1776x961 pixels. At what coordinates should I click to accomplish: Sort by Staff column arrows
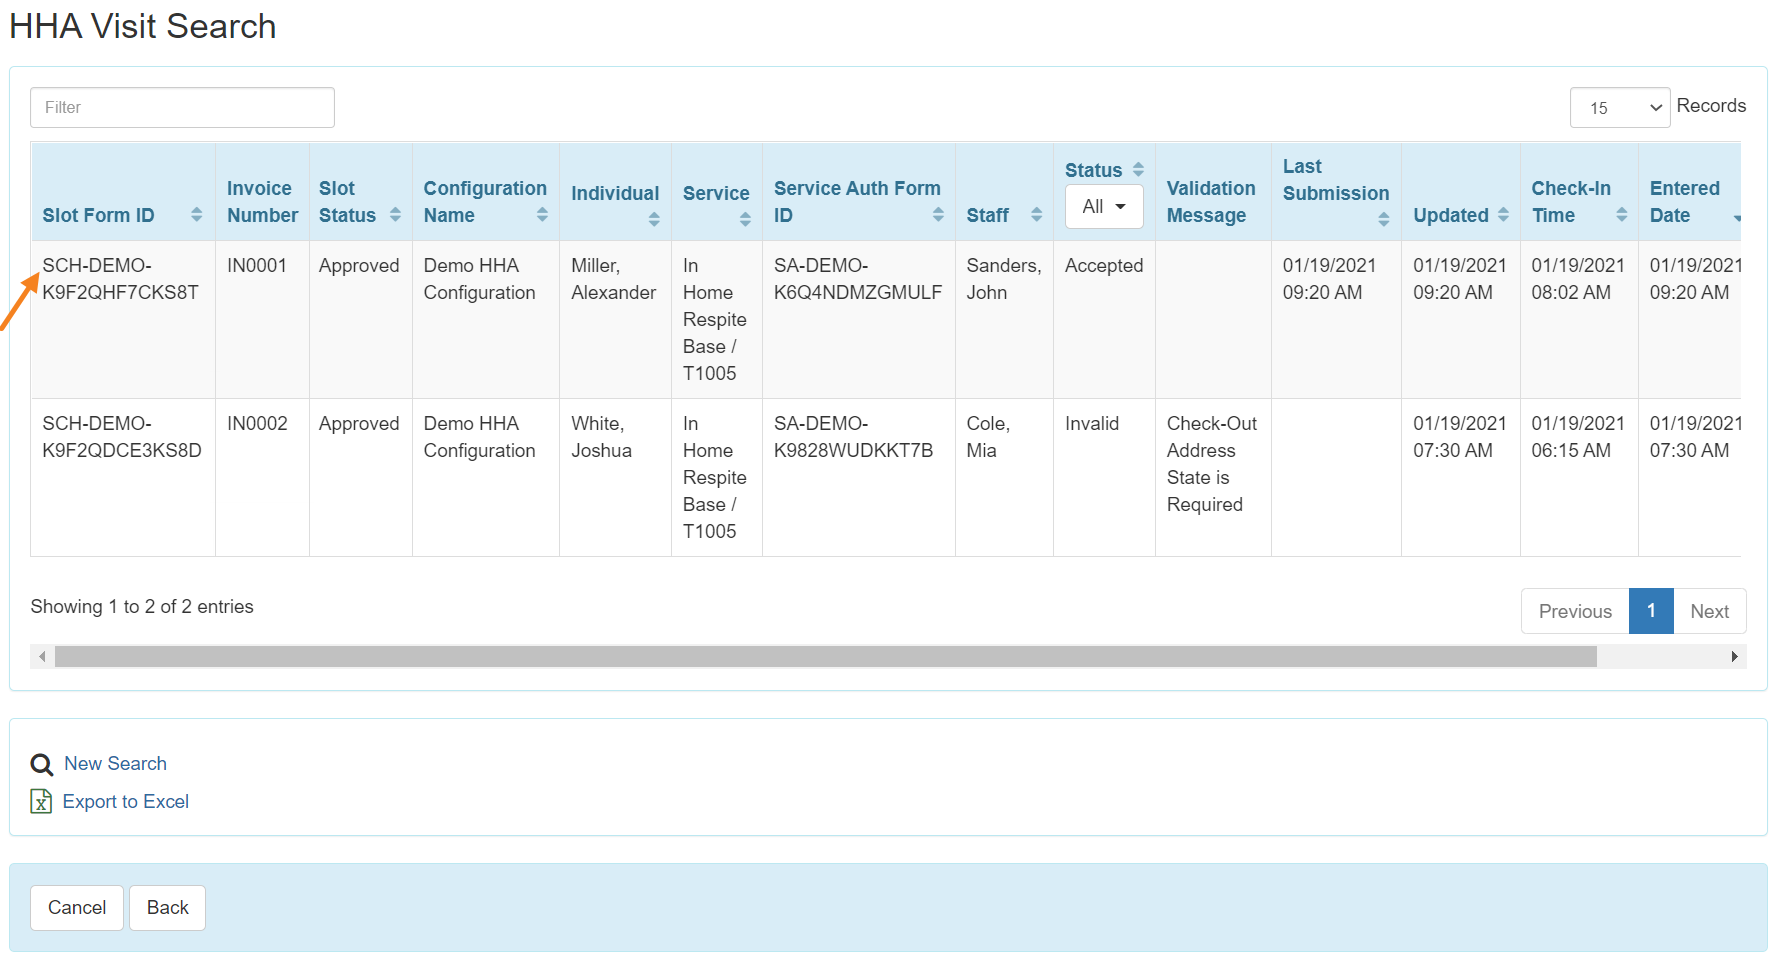click(x=1036, y=215)
